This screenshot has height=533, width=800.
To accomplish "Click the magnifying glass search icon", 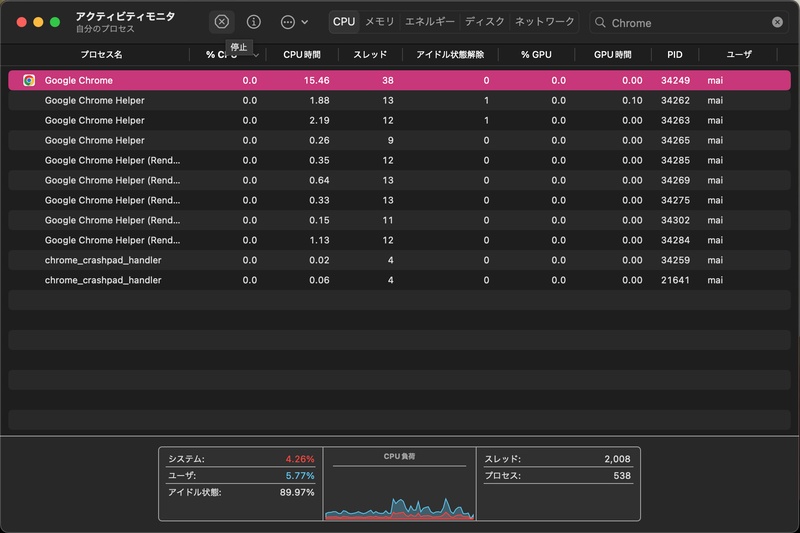I will click(x=601, y=22).
